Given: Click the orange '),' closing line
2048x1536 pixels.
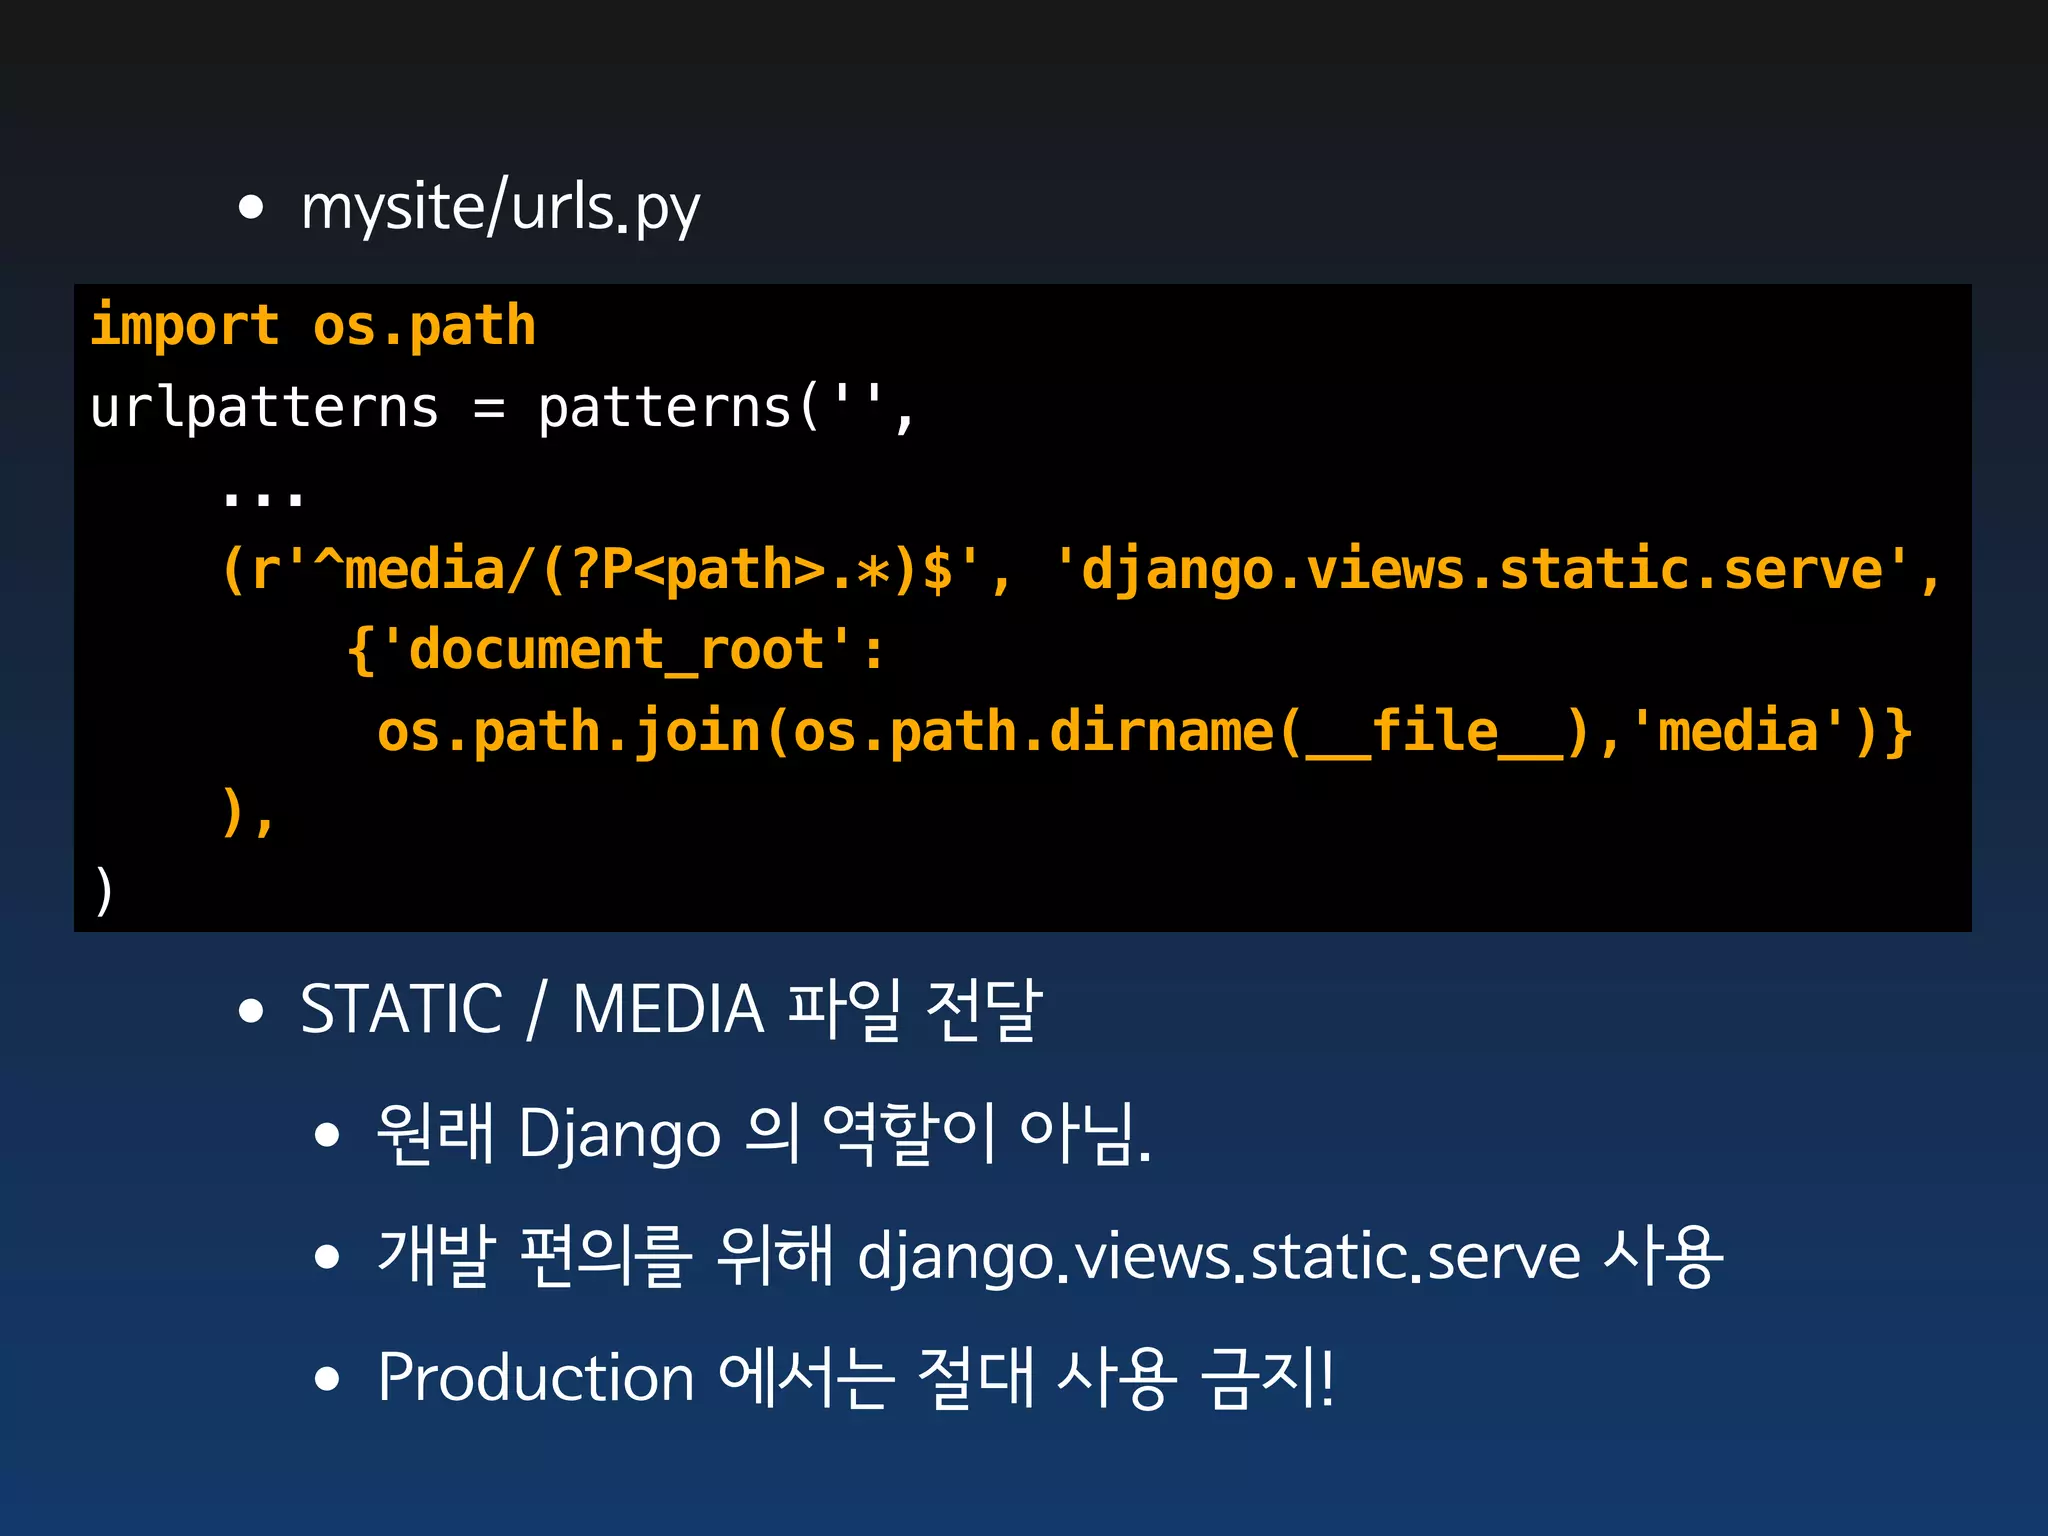Looking at the screenshot, I should 247,811.
